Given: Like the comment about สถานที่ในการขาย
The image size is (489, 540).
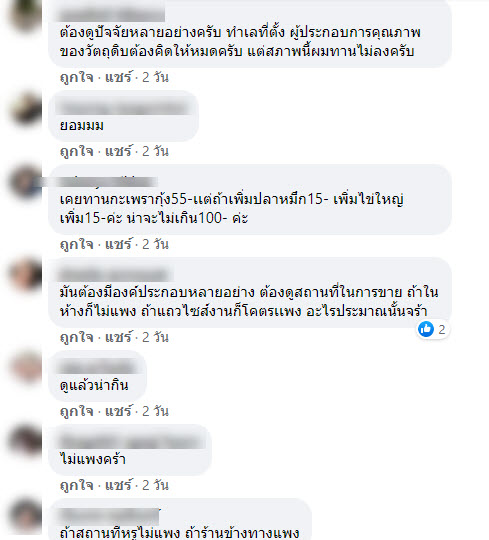Looking at the screenshot, I should 76,337.
